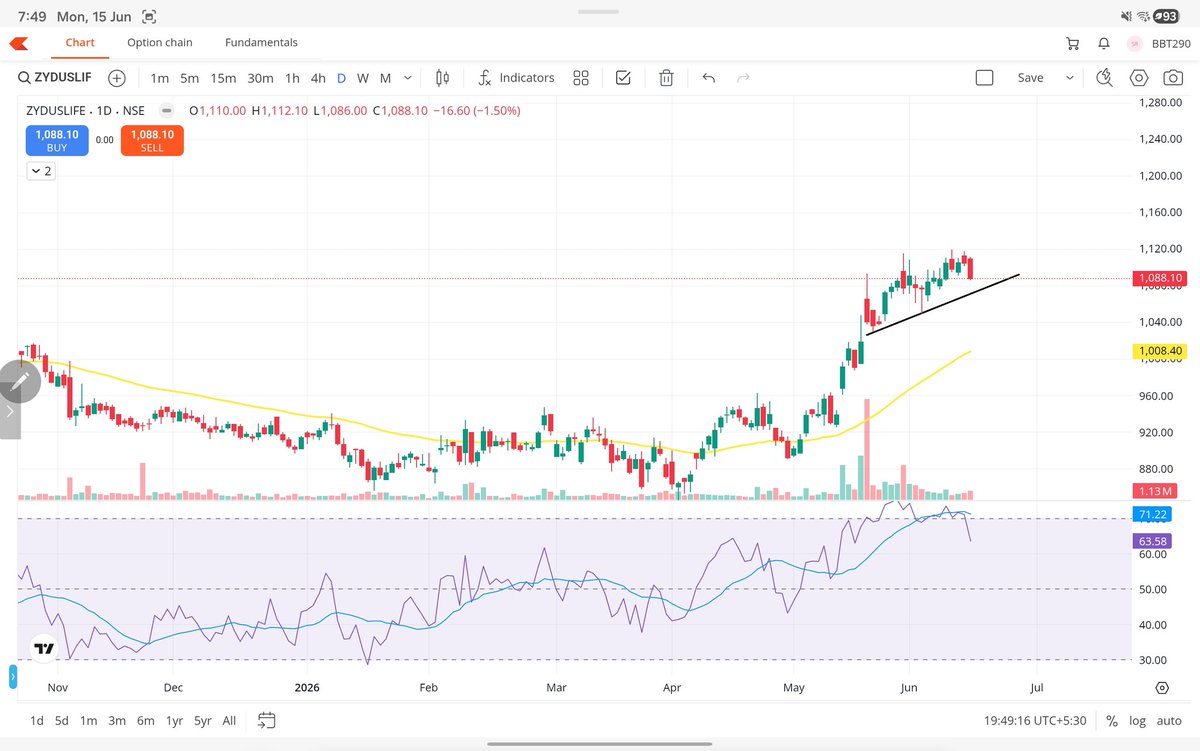The height and width of the screenshot is (751, 1200).
Task: Expand the left side panel arrow
Action: 9,411
